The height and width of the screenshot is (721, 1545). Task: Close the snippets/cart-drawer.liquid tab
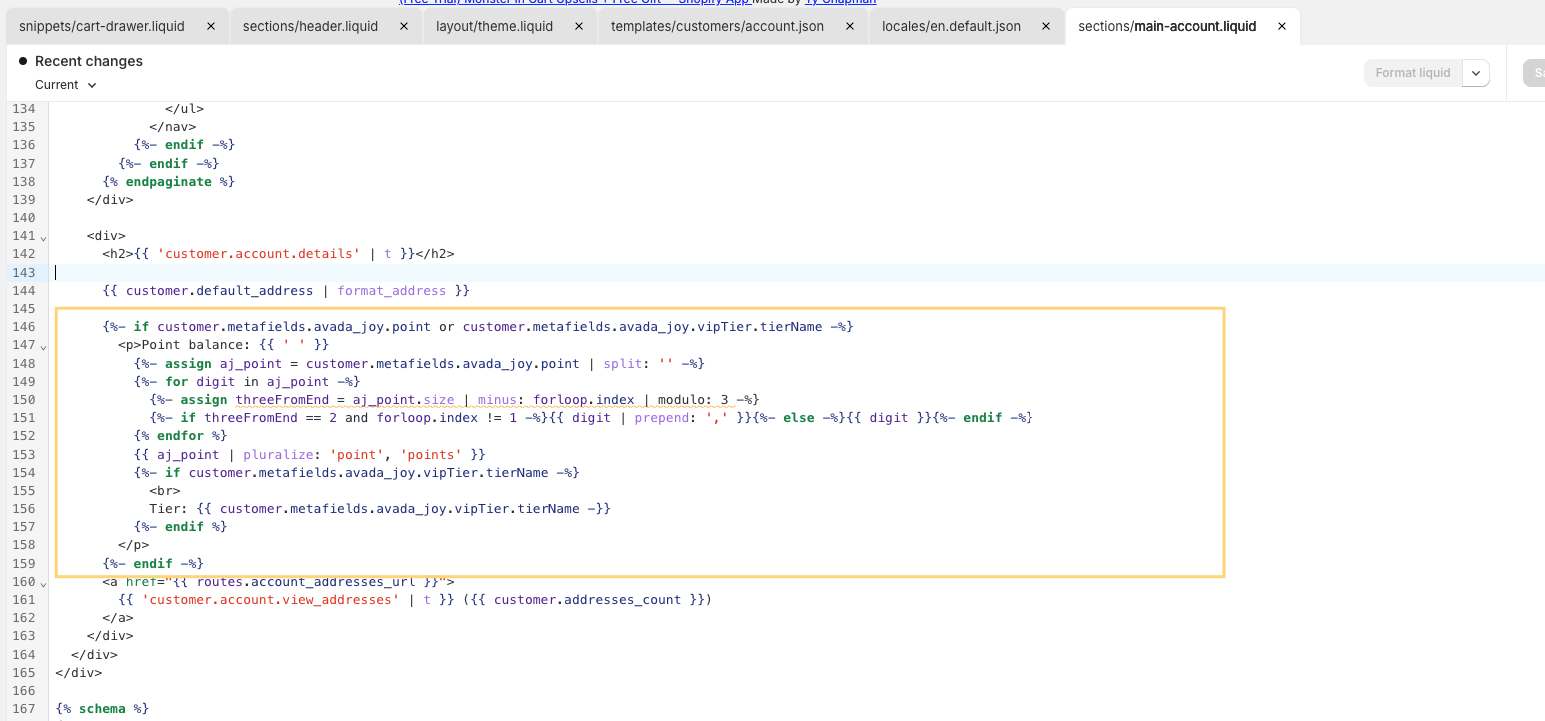click(210, 26)
